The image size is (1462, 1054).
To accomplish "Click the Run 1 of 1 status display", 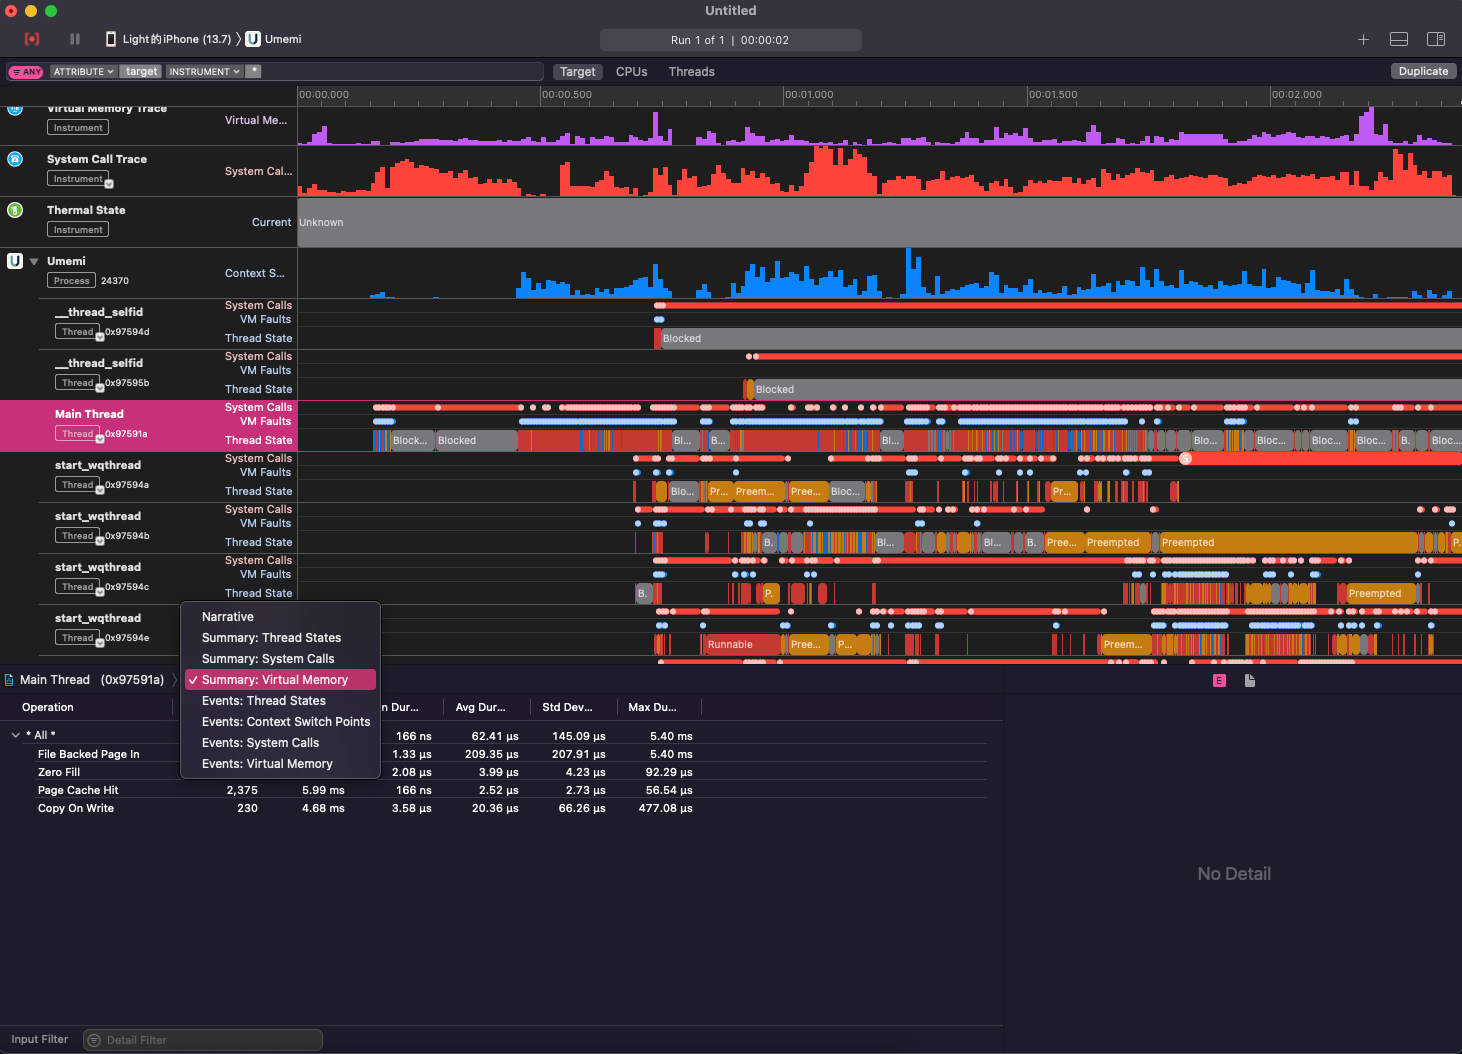I will [731, 40].
